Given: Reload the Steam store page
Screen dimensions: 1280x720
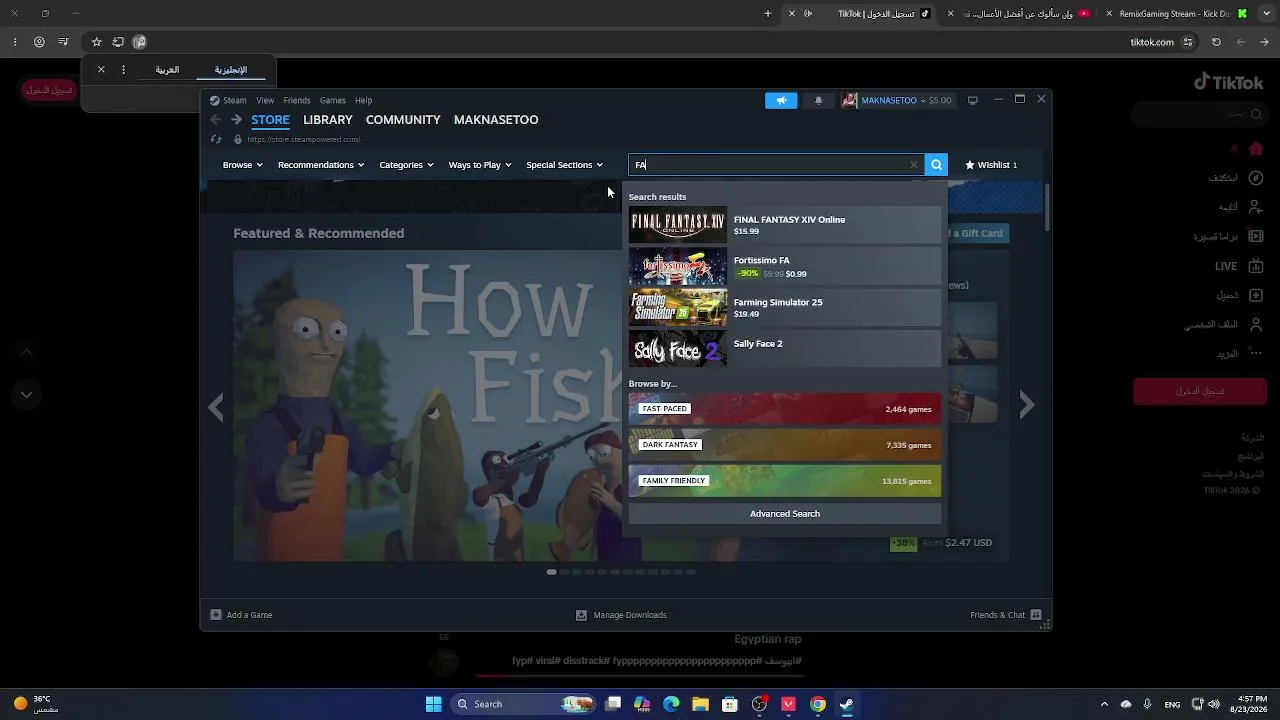Looking at the screenshot, I should pos(216,139).
